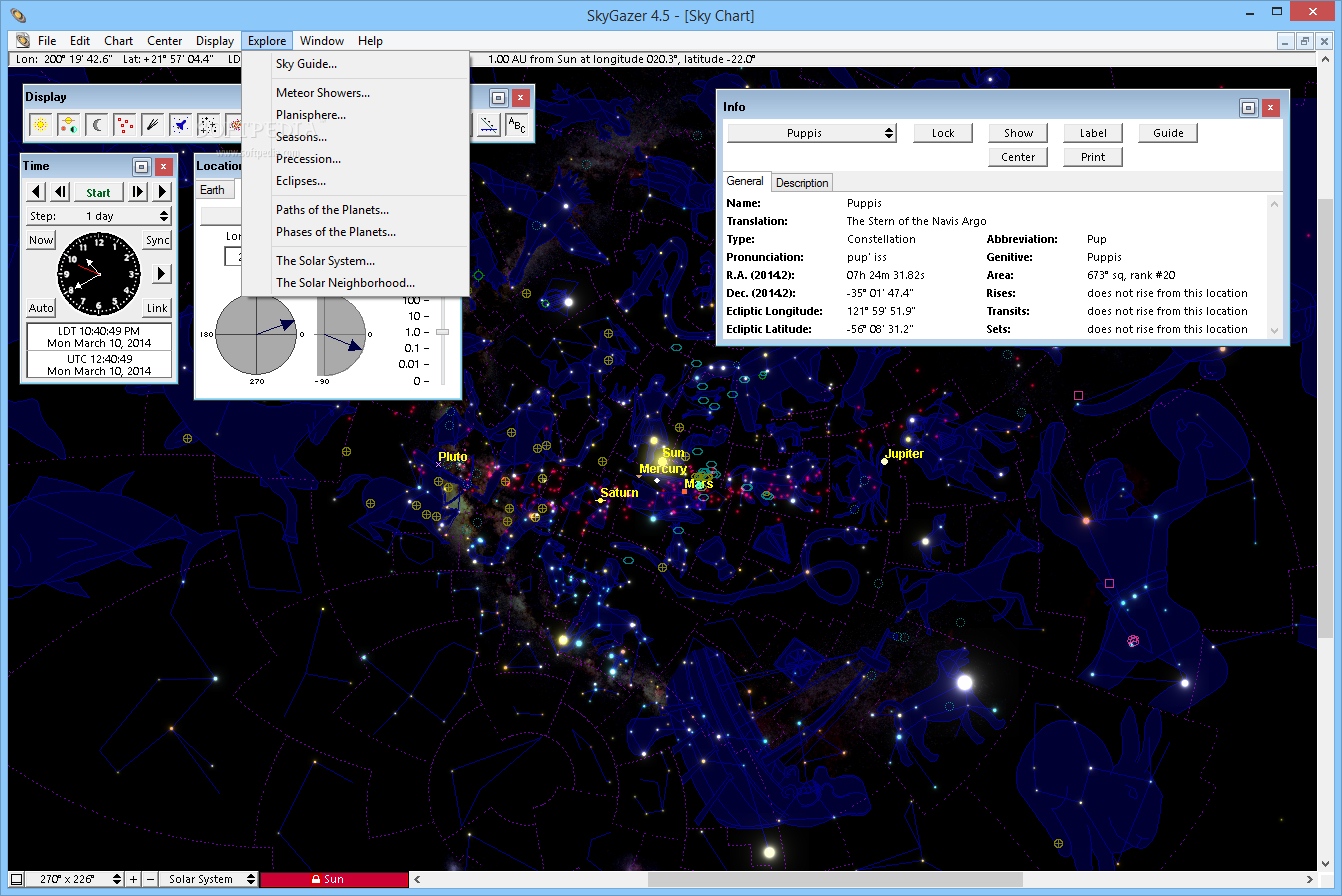Select Paths of the Planets... entry

pyautogui.click(x=355, y=210)
